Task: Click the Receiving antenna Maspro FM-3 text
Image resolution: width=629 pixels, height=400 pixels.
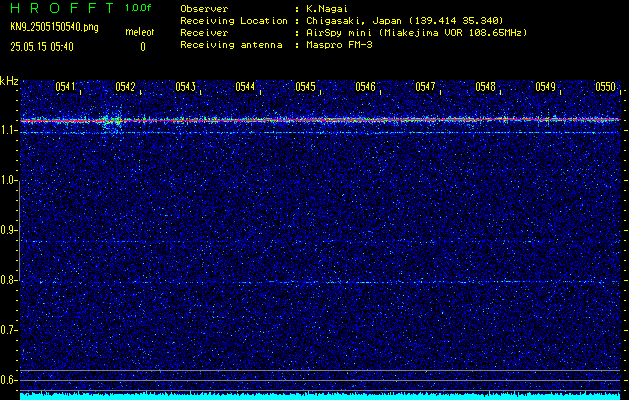Action: click(x=339, y=45)
